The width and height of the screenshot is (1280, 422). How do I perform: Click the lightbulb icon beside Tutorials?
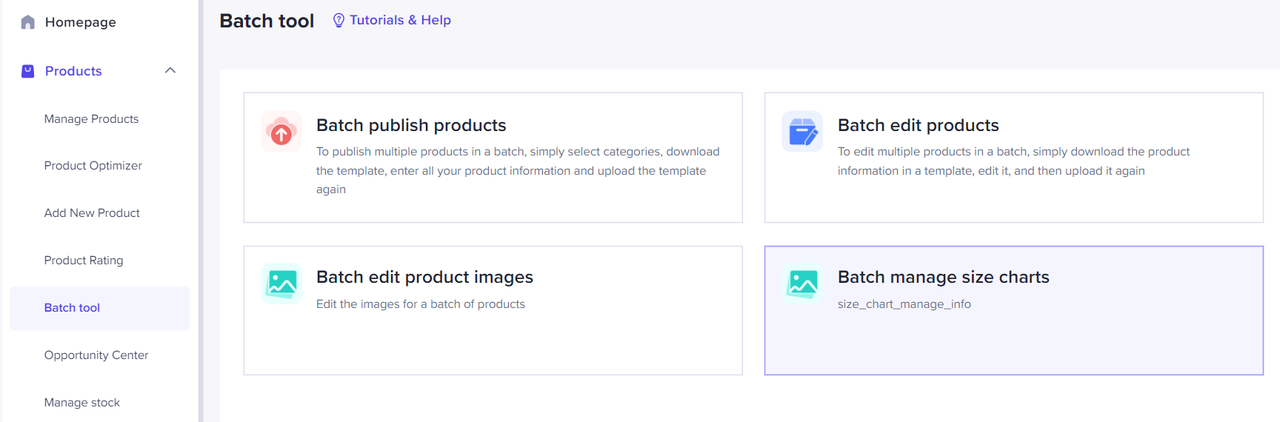coord(338,20)
